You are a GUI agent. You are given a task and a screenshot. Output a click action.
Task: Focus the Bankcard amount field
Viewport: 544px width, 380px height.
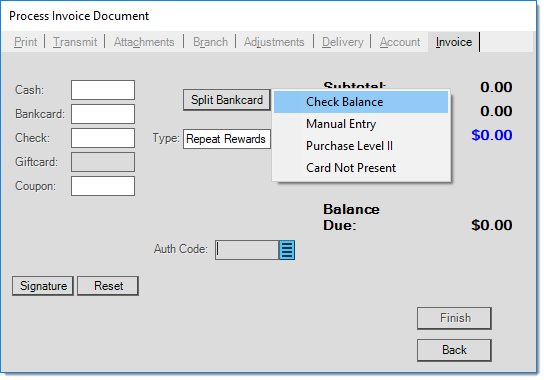(103, 114)
